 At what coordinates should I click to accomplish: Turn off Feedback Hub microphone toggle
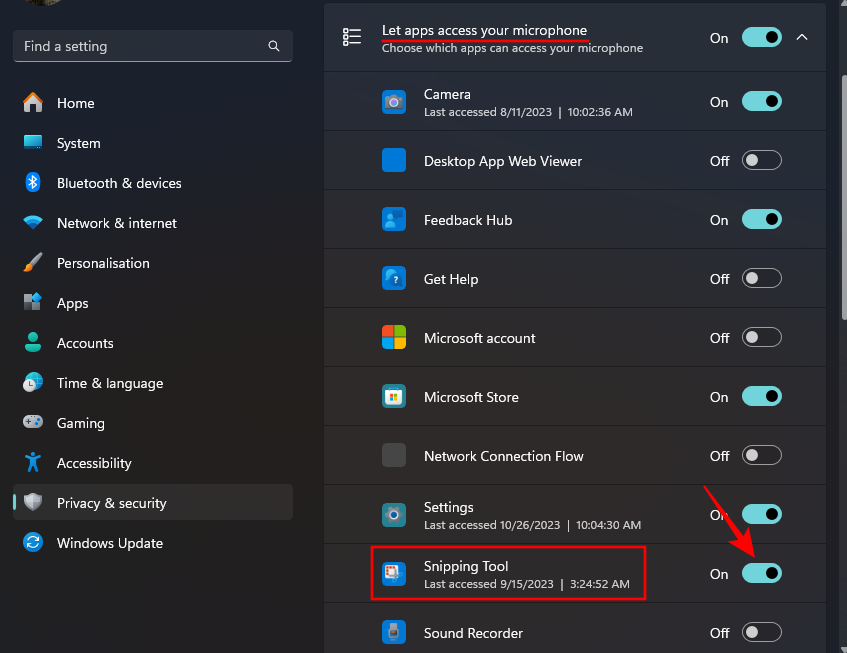click(x=762, y=219)
